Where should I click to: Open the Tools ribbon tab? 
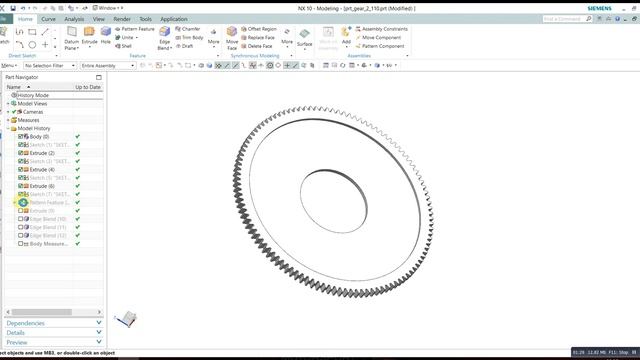click(x=145, y=19)
